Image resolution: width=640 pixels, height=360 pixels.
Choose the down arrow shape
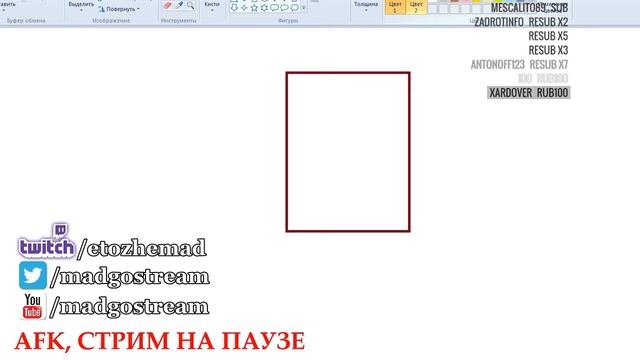(x=234, y=7)
